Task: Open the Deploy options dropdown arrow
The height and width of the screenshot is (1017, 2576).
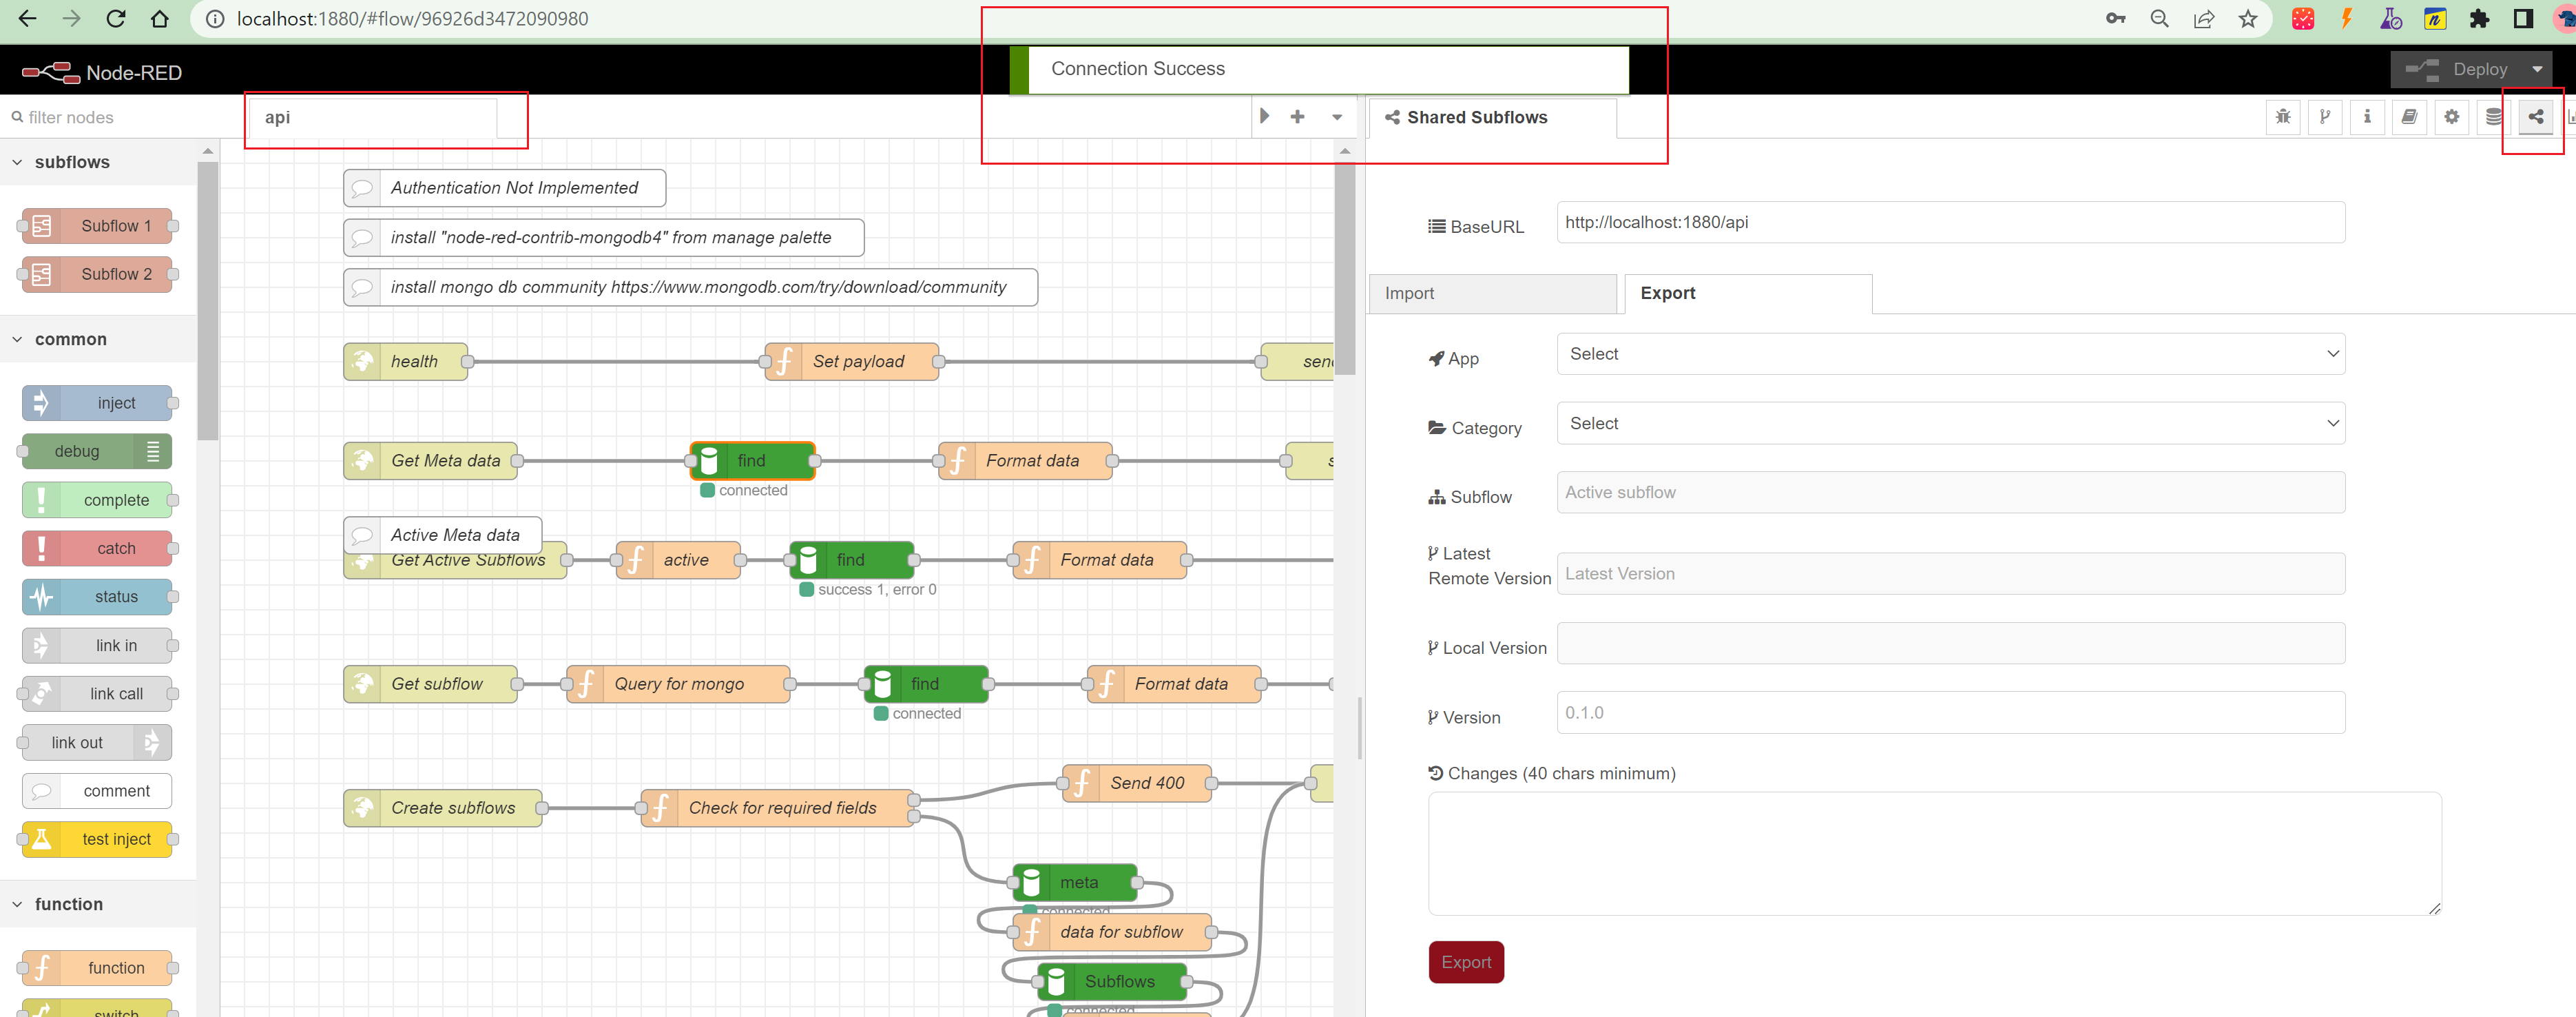Action: [2537, 70]
